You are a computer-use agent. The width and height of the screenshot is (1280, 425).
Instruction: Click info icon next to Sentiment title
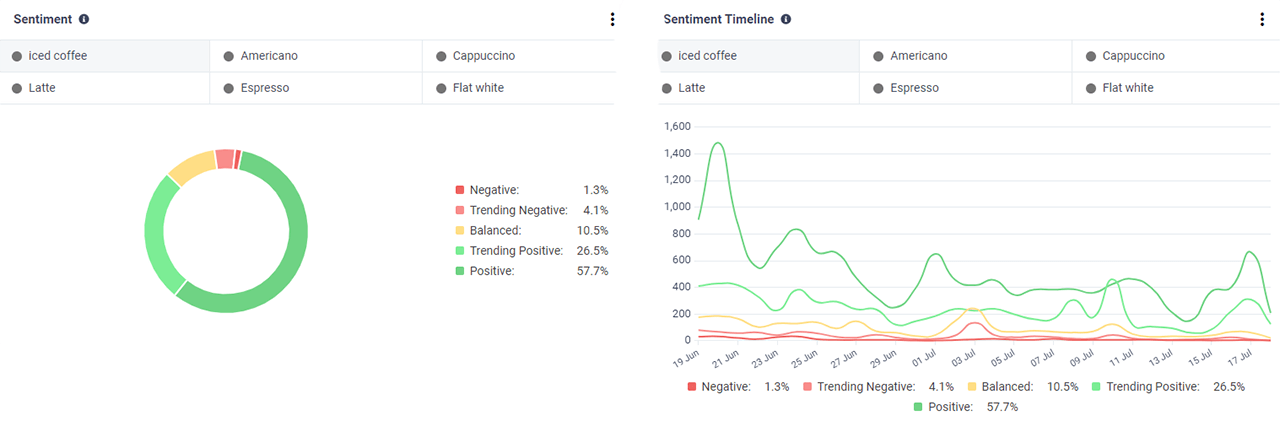pos(84,19)
